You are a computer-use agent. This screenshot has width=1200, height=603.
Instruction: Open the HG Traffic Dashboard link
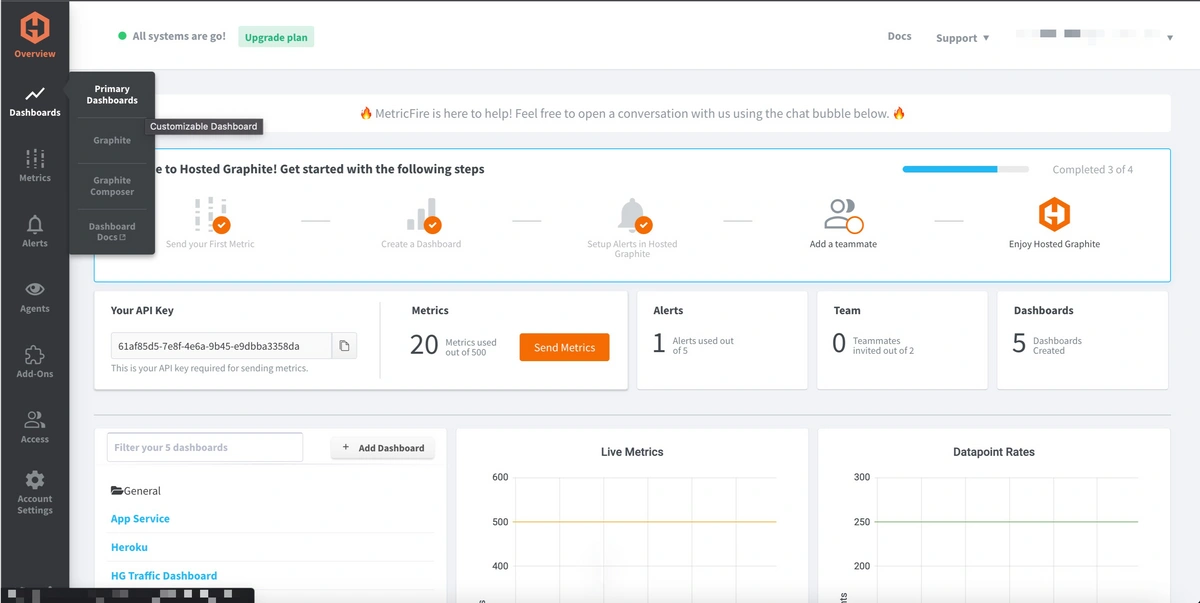point(164,576)
